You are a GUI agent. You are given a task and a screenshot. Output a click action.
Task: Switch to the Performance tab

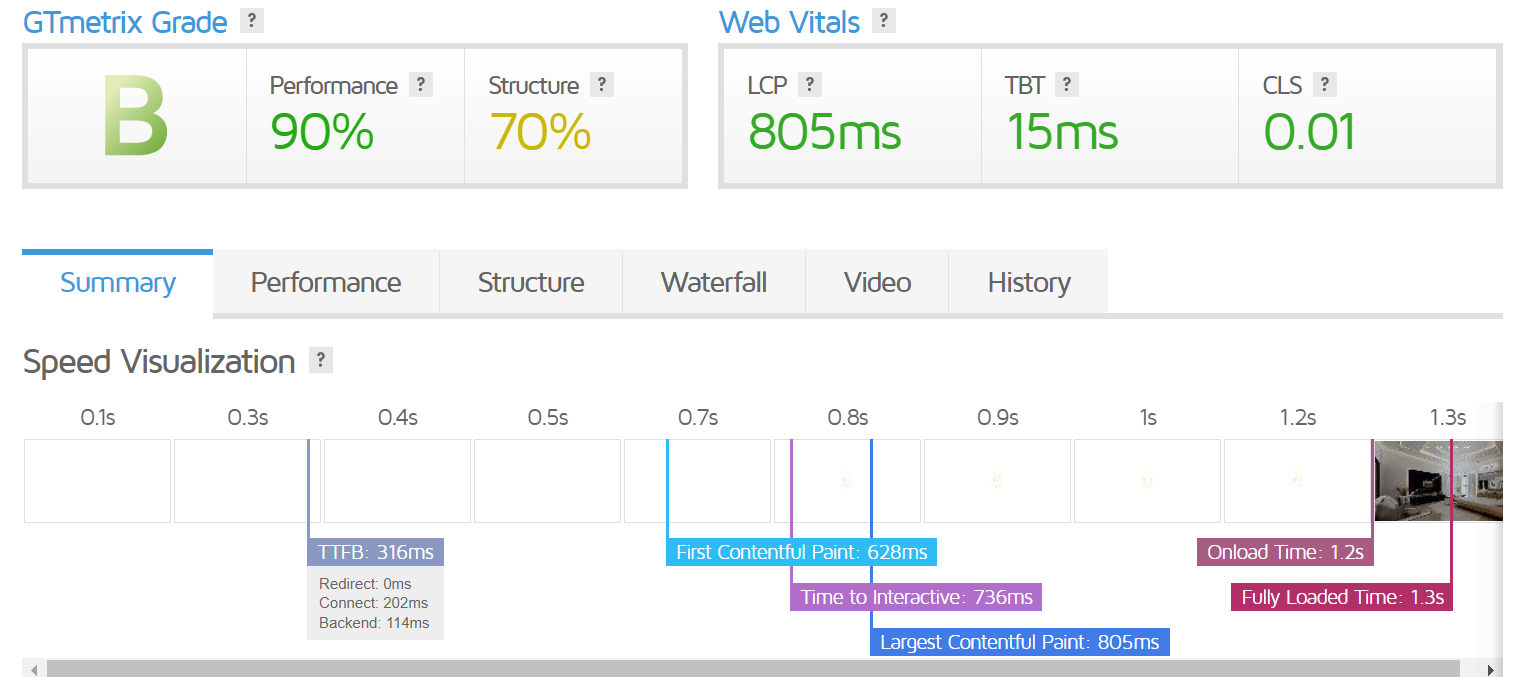[x=326, y=283]
